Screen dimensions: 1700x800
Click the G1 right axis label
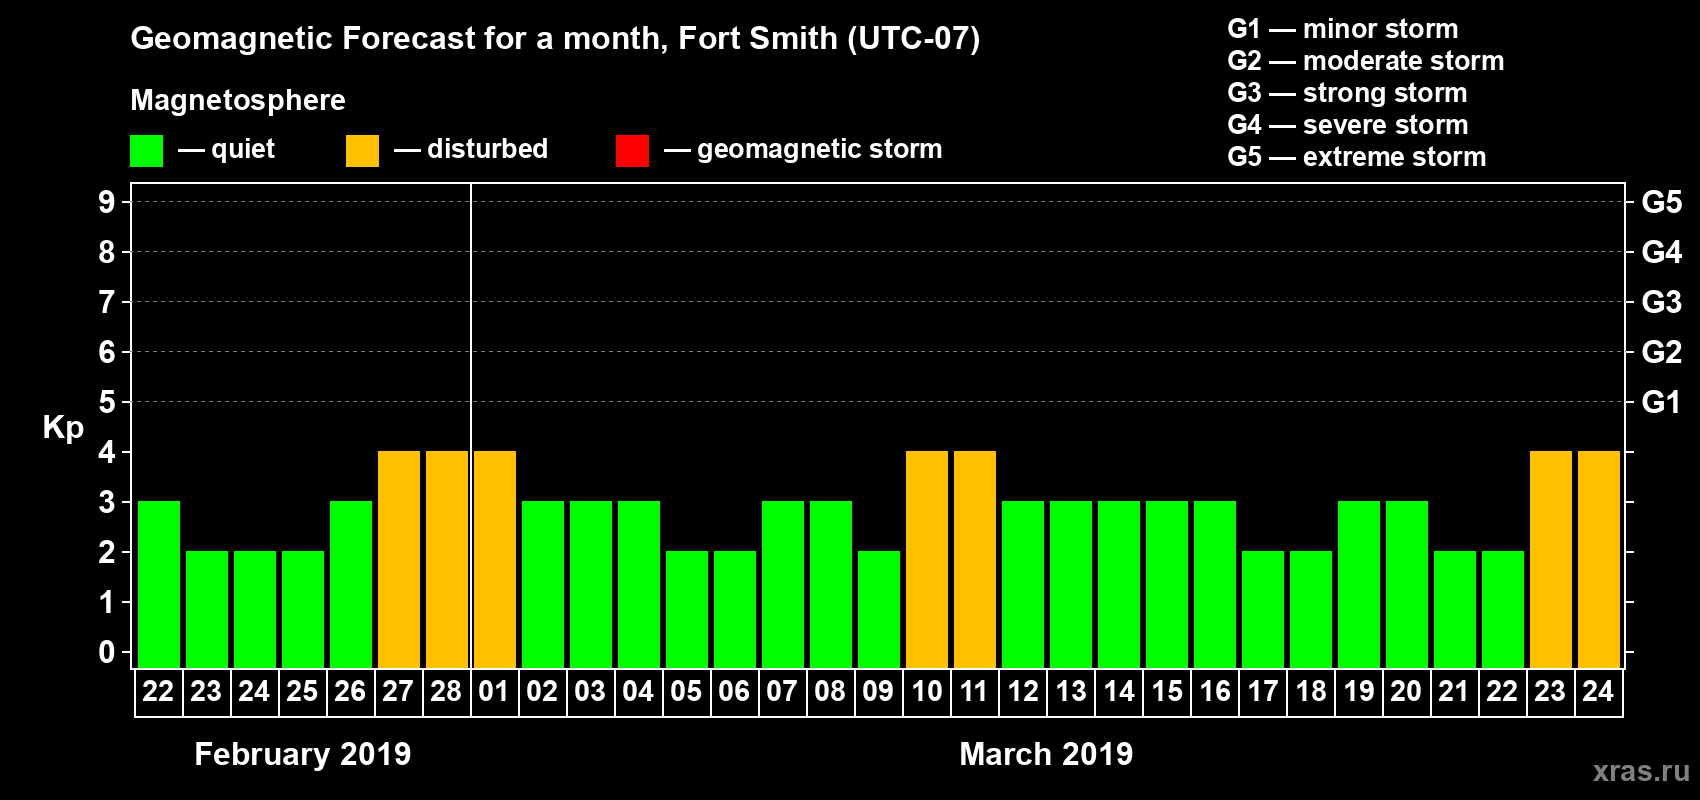click(x=1662, y=402)
